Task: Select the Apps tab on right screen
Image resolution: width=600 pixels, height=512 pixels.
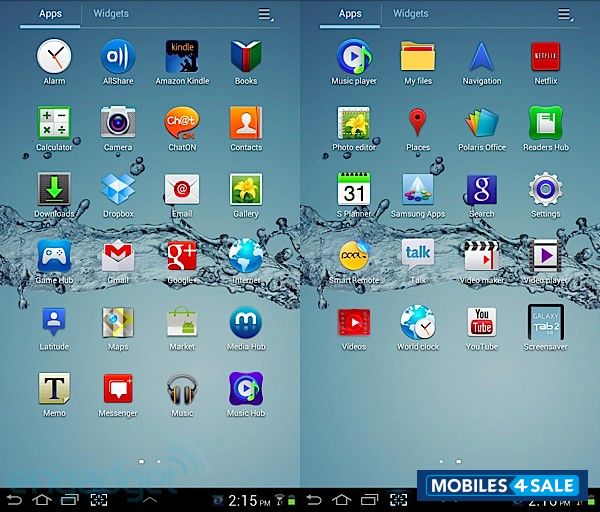Action: point(350,14)
